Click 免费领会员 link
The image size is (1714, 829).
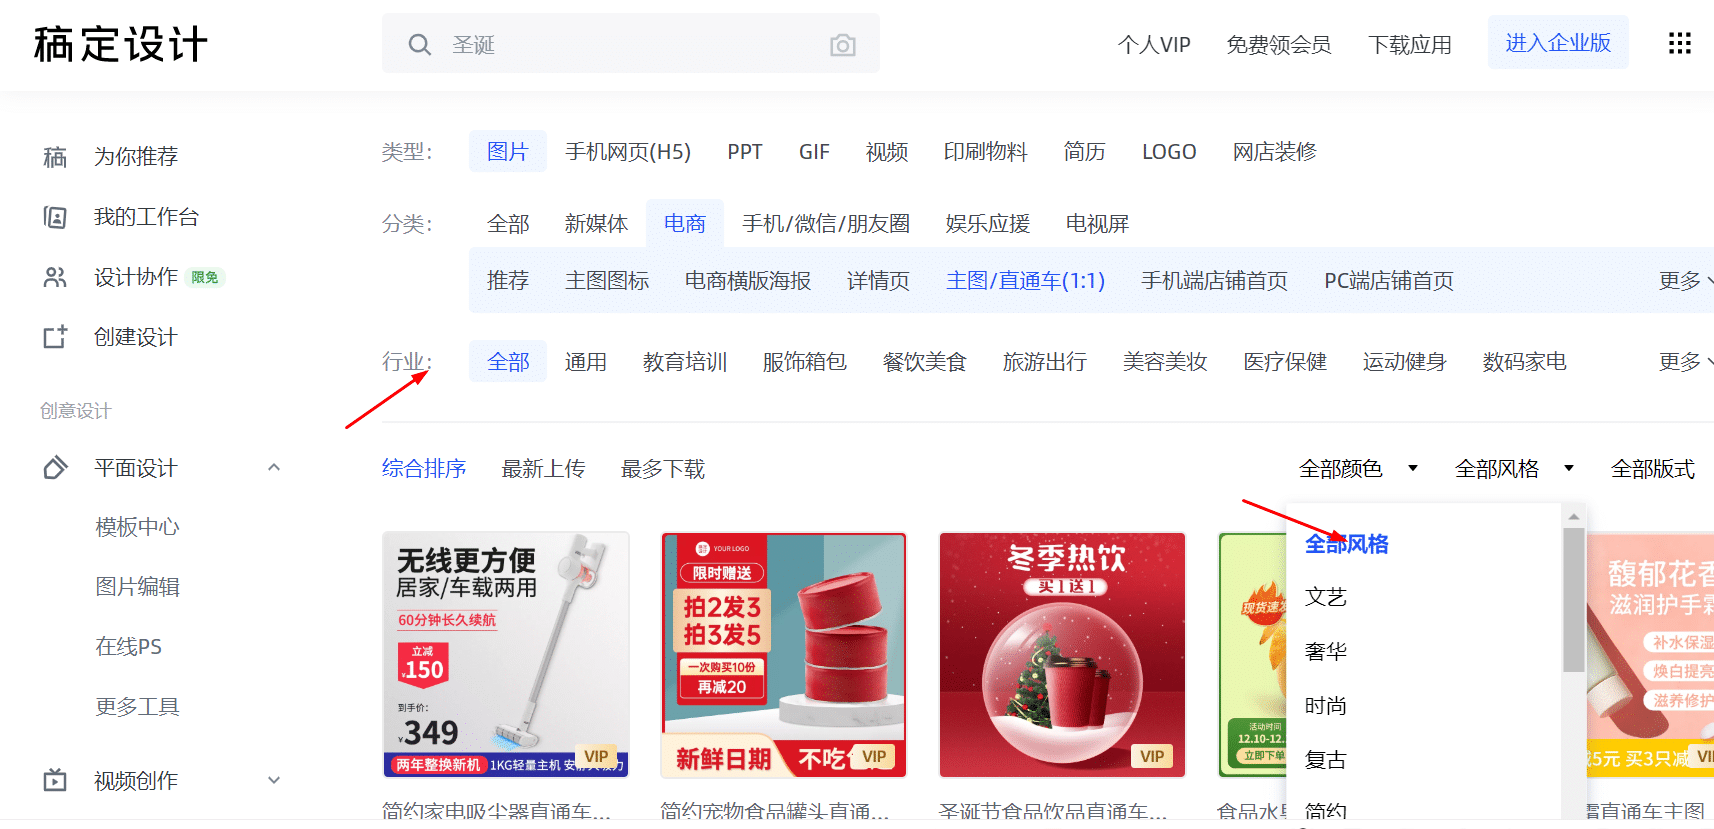tap(1279, 45)
